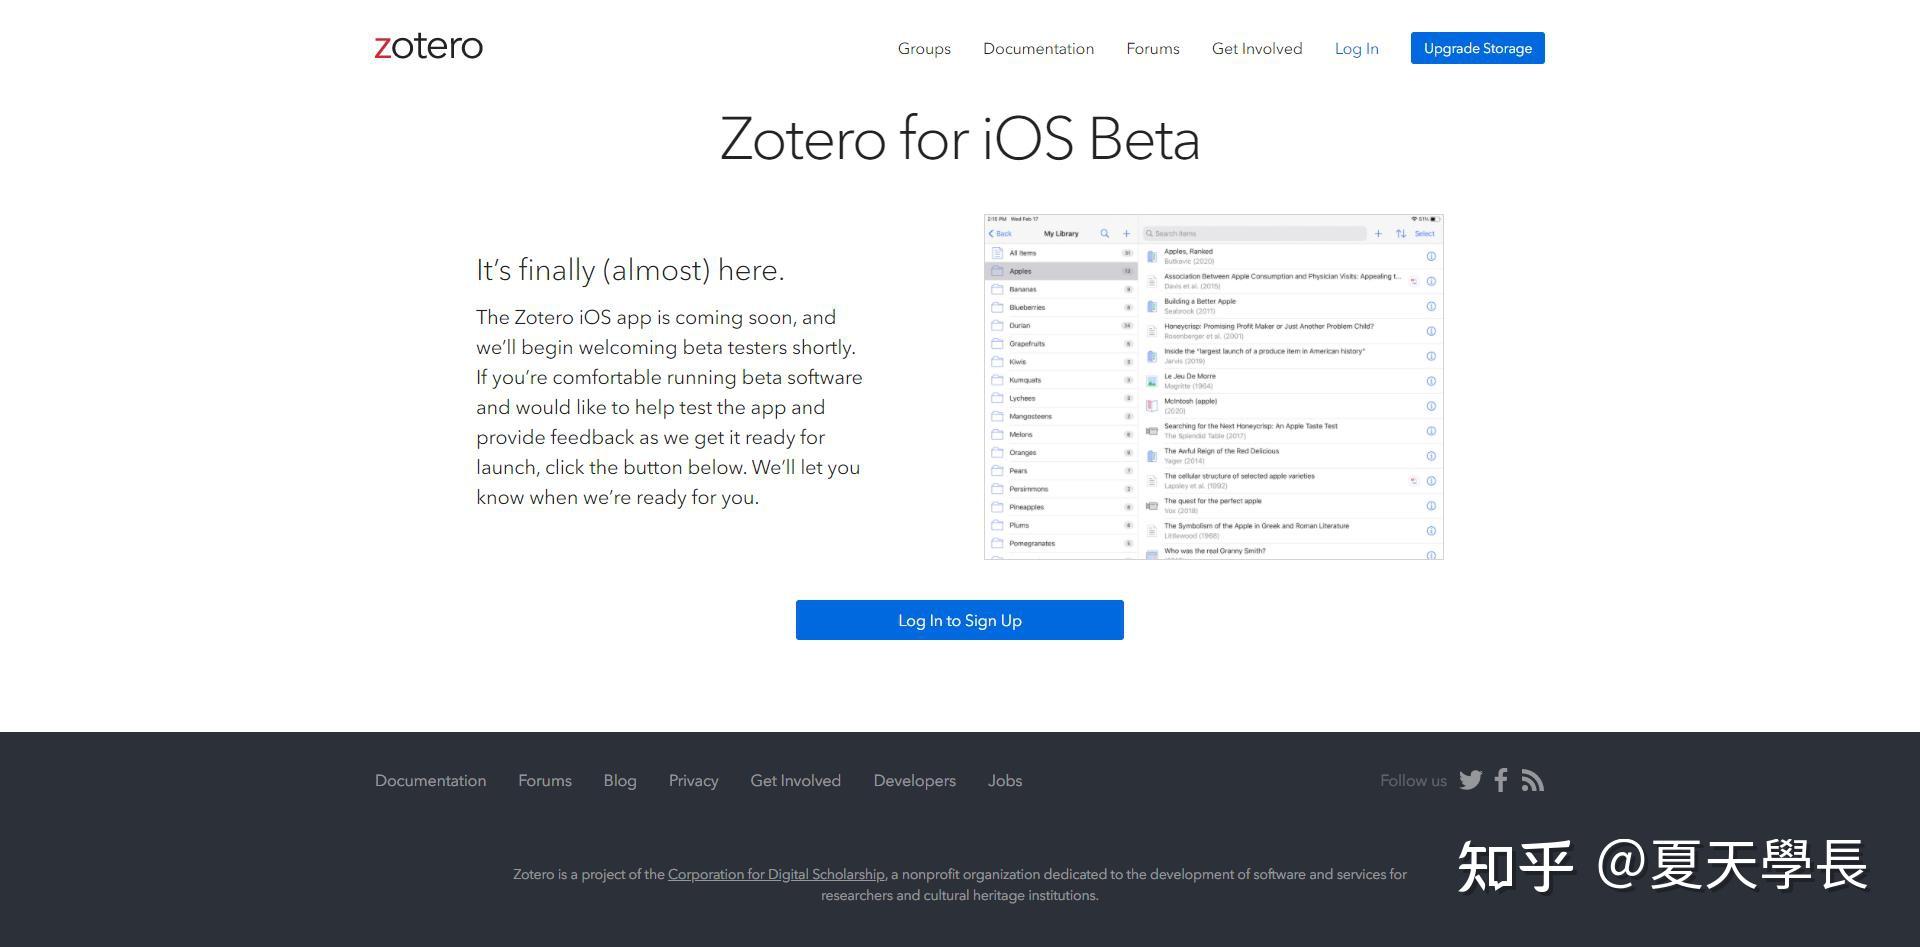Tap the PDF attachment icon on the Davis article

tap(1412, 282)
